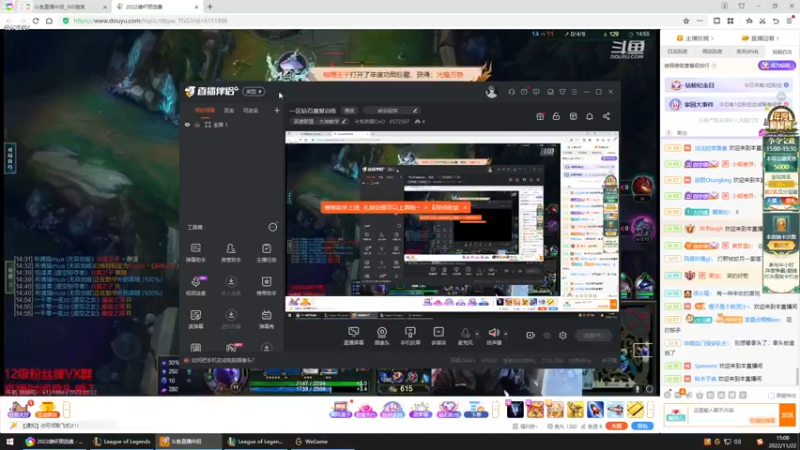
Task: Click the record video icon in bottom bar
Action: pyautogui.click(x=531, y=335)
